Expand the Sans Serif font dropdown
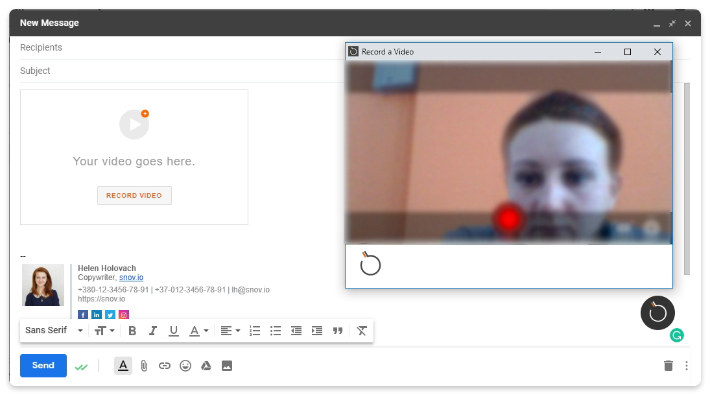 (x=54, y=330)
